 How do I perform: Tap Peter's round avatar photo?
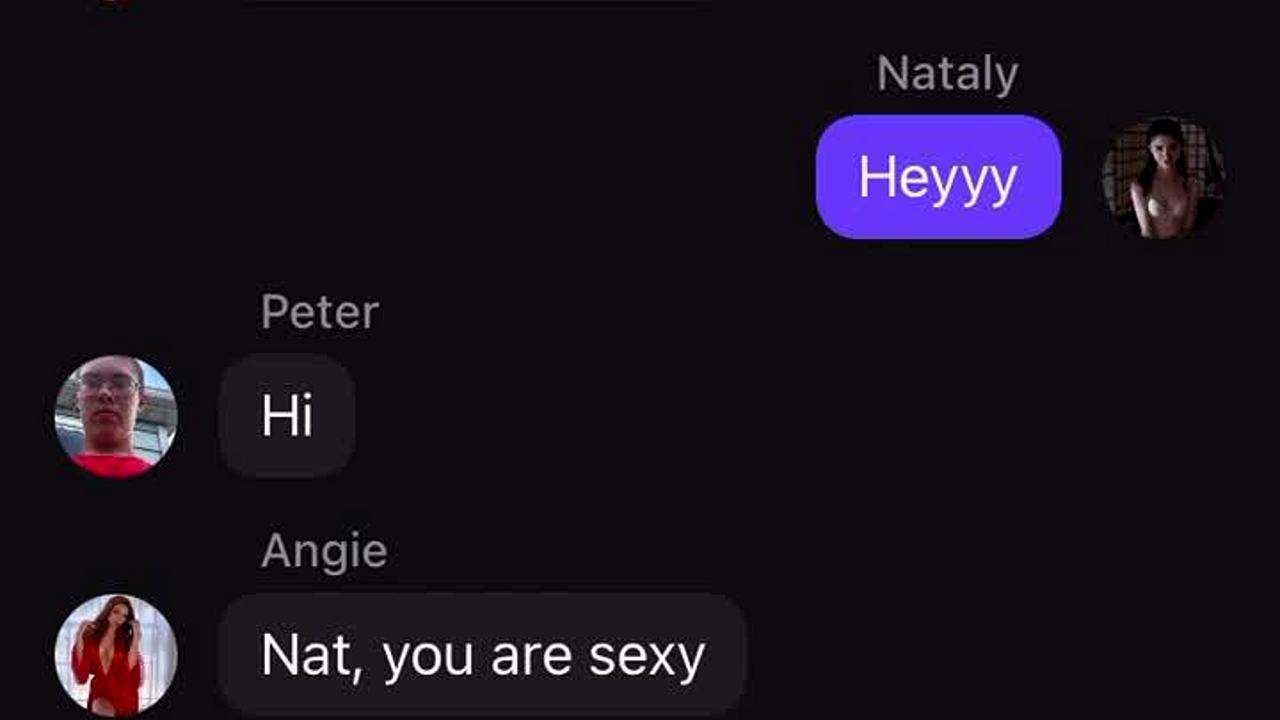[116, 416]
